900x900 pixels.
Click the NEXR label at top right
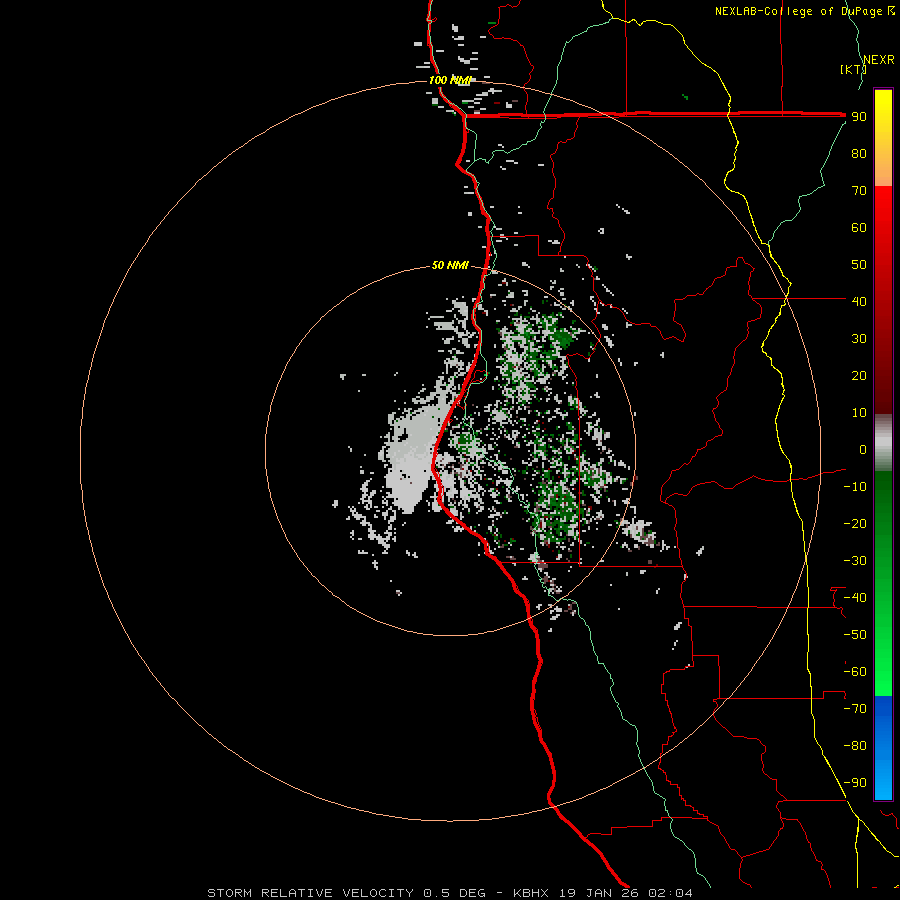tap(878, 60)
